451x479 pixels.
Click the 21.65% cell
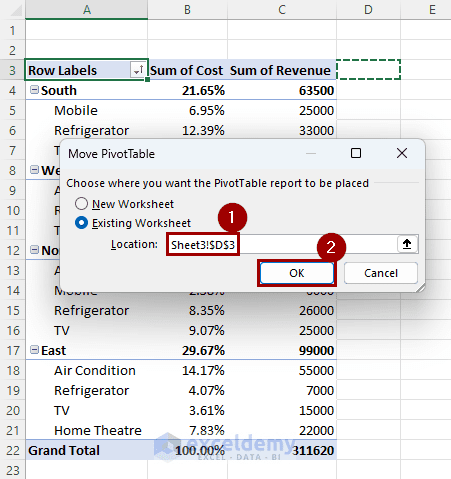(x=188, y=90)
